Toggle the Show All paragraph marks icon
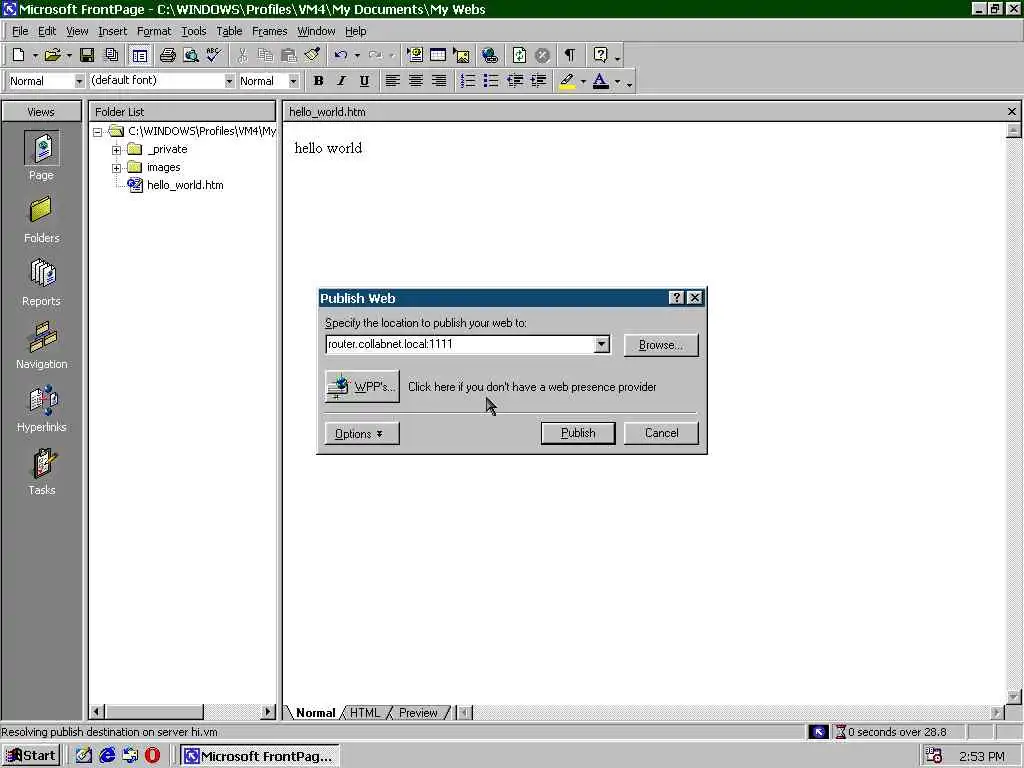This screenshot has width=1024, height=768. coord(570,56)
